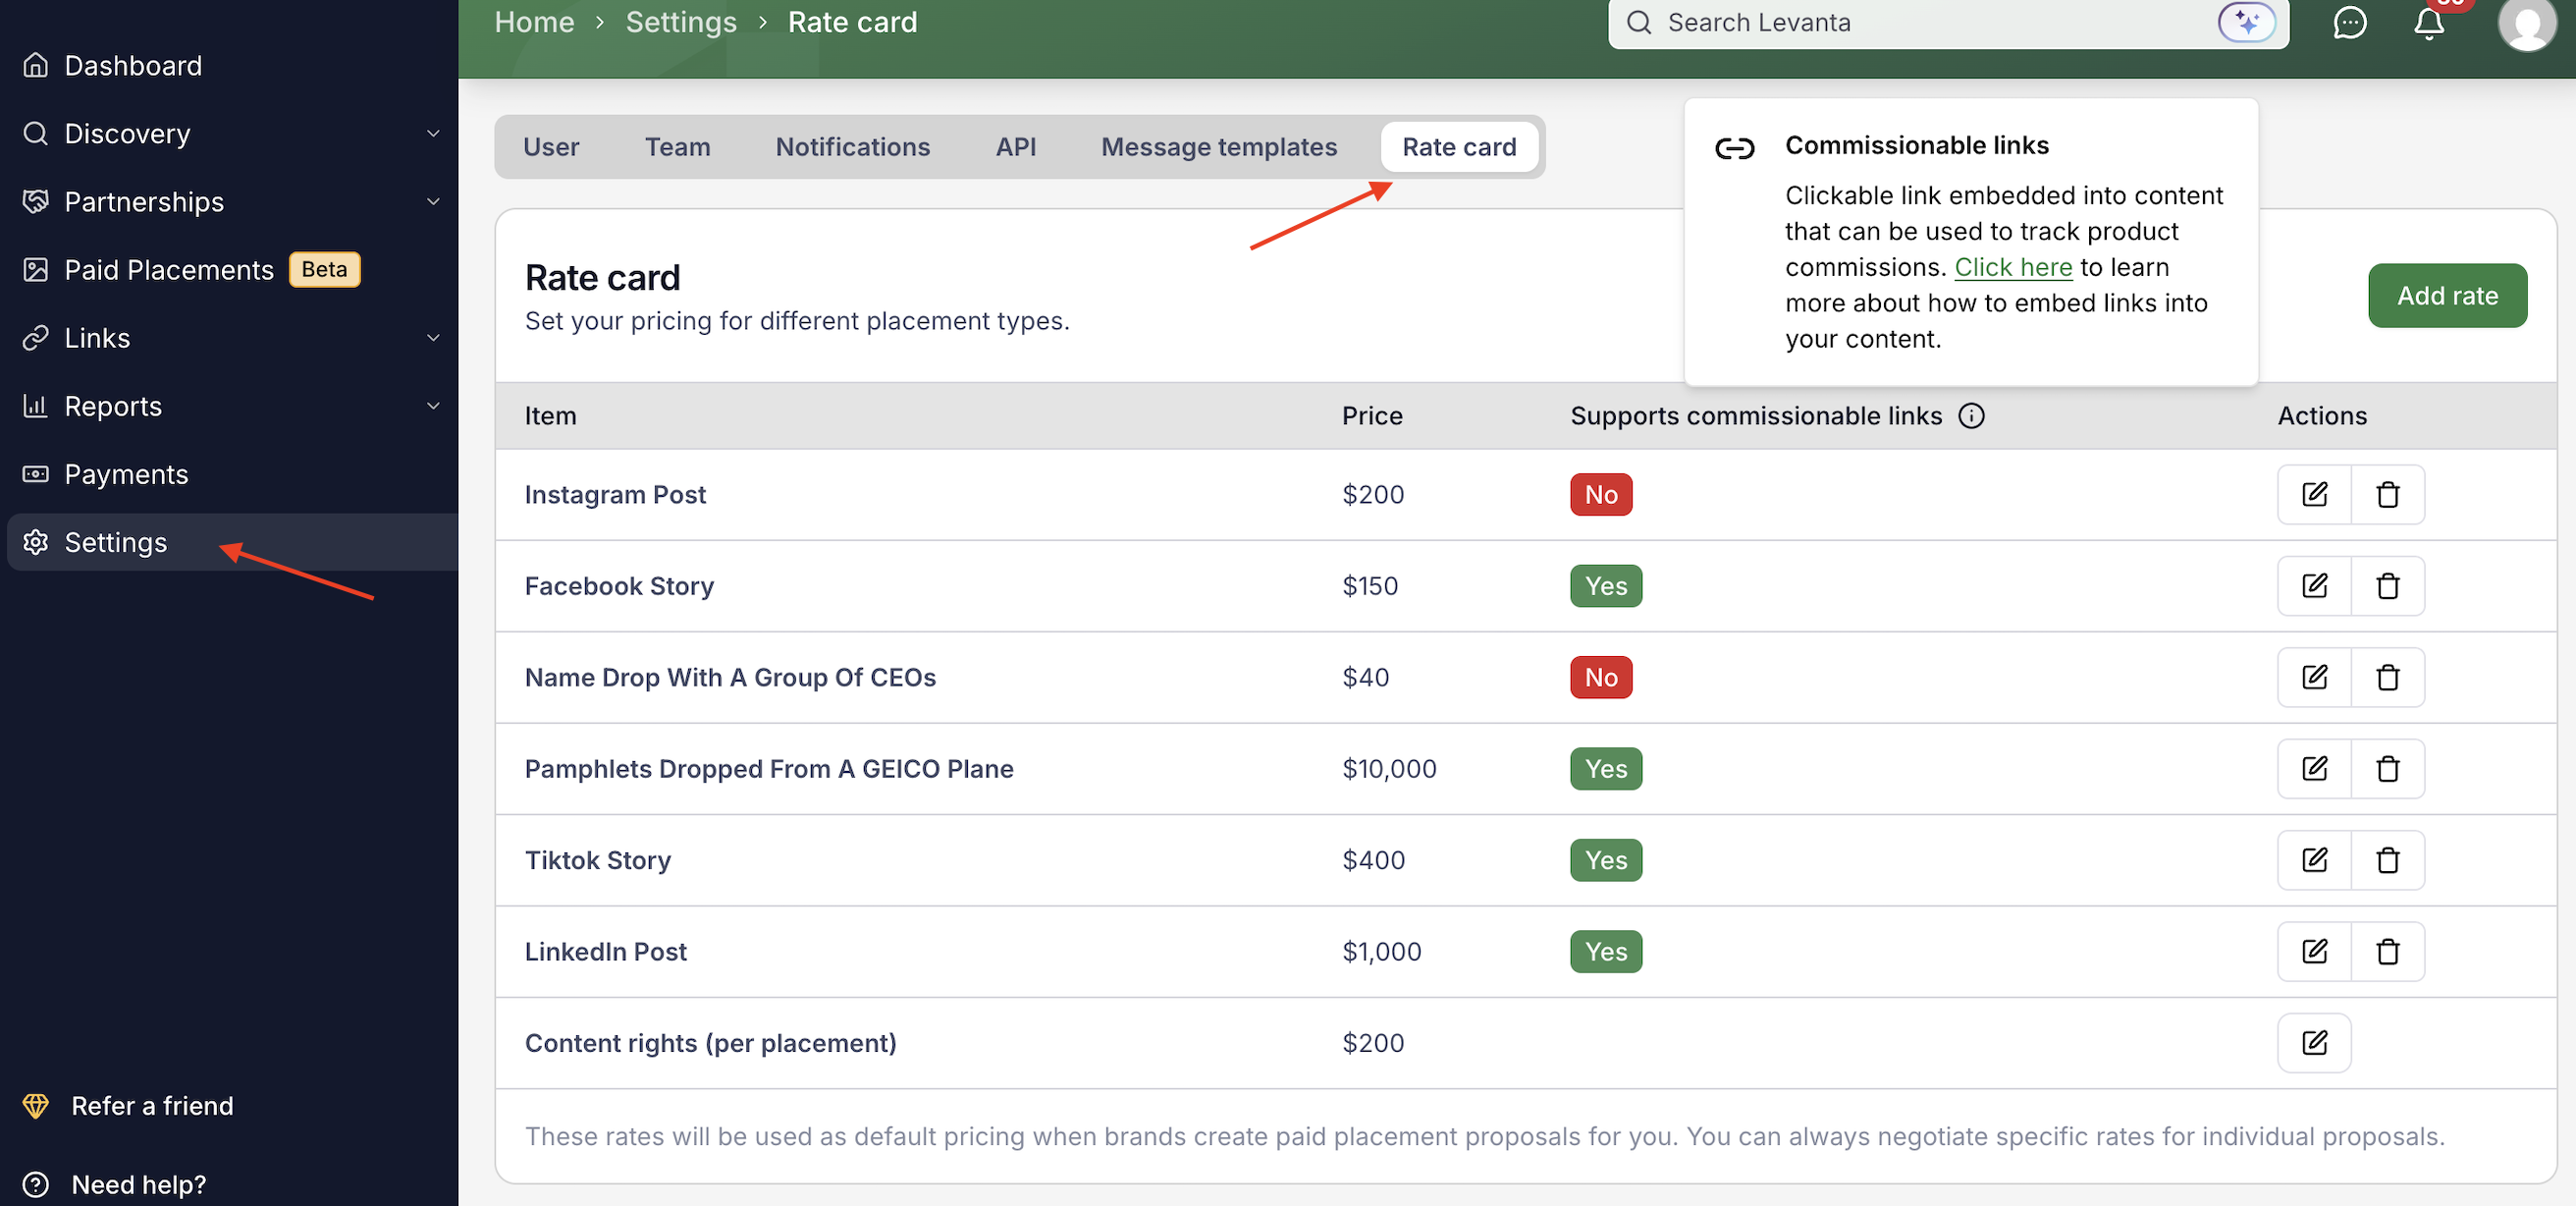Image resolution: width=2576 pixels, height=1206 pixels.
Task: Open the notifications bell
Action: (2428, 22)
